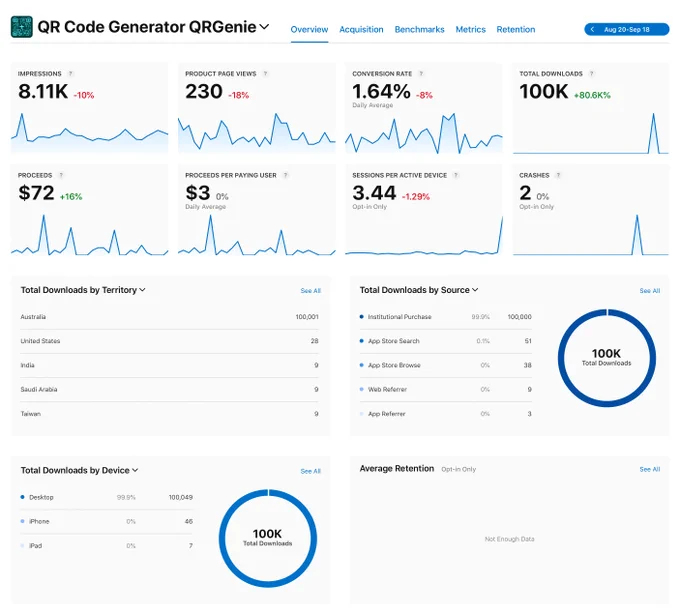
Task: Select the Taiwan territory row
Action: 170,414
